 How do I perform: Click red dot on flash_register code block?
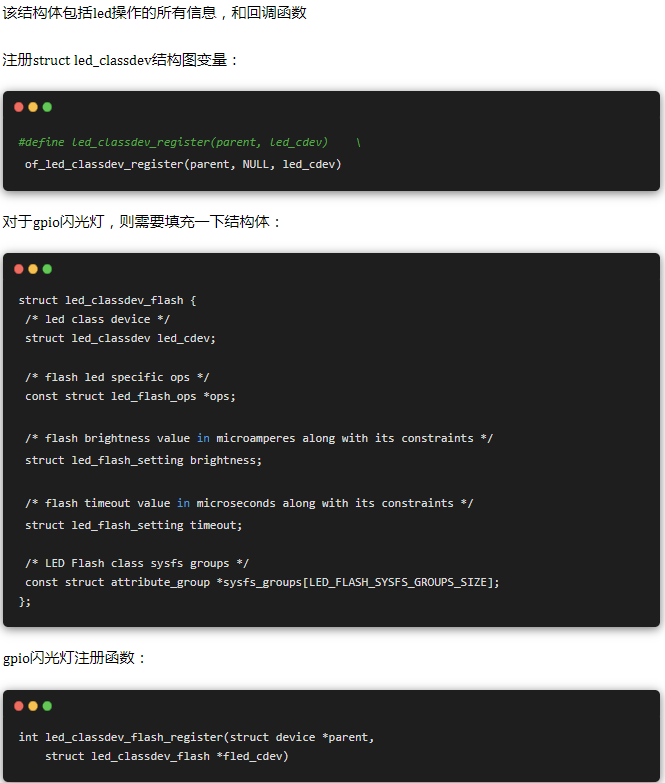pyautogui.click(x=19, y=706)
